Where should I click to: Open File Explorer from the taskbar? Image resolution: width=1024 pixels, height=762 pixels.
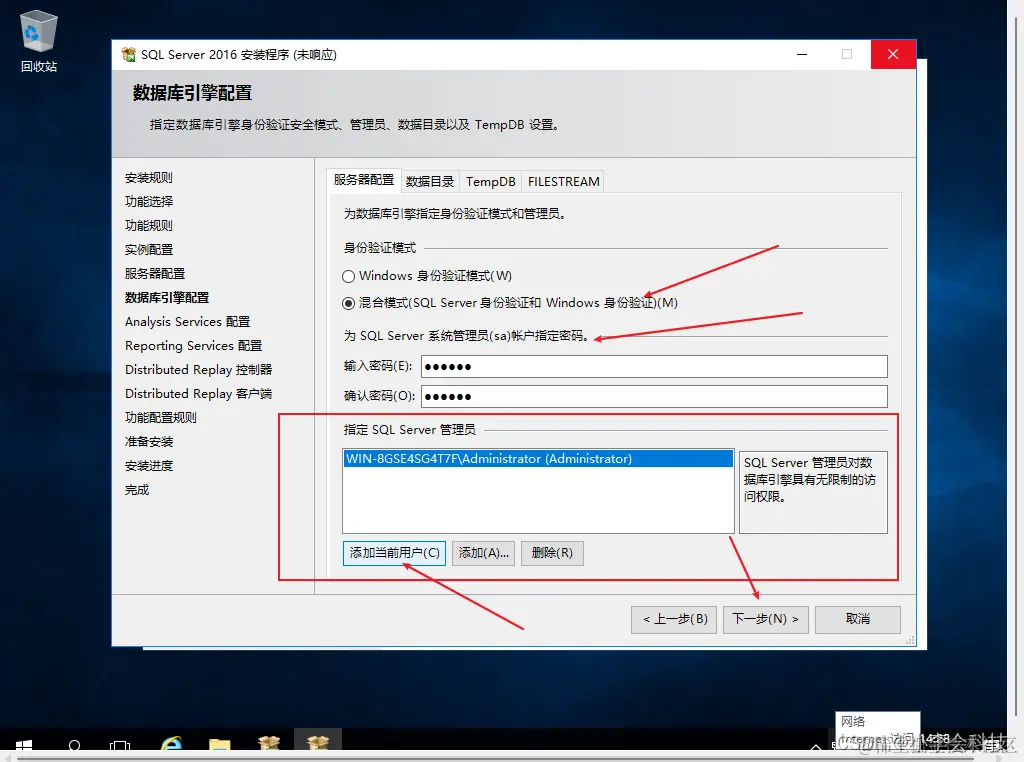[x=219, y=745]
